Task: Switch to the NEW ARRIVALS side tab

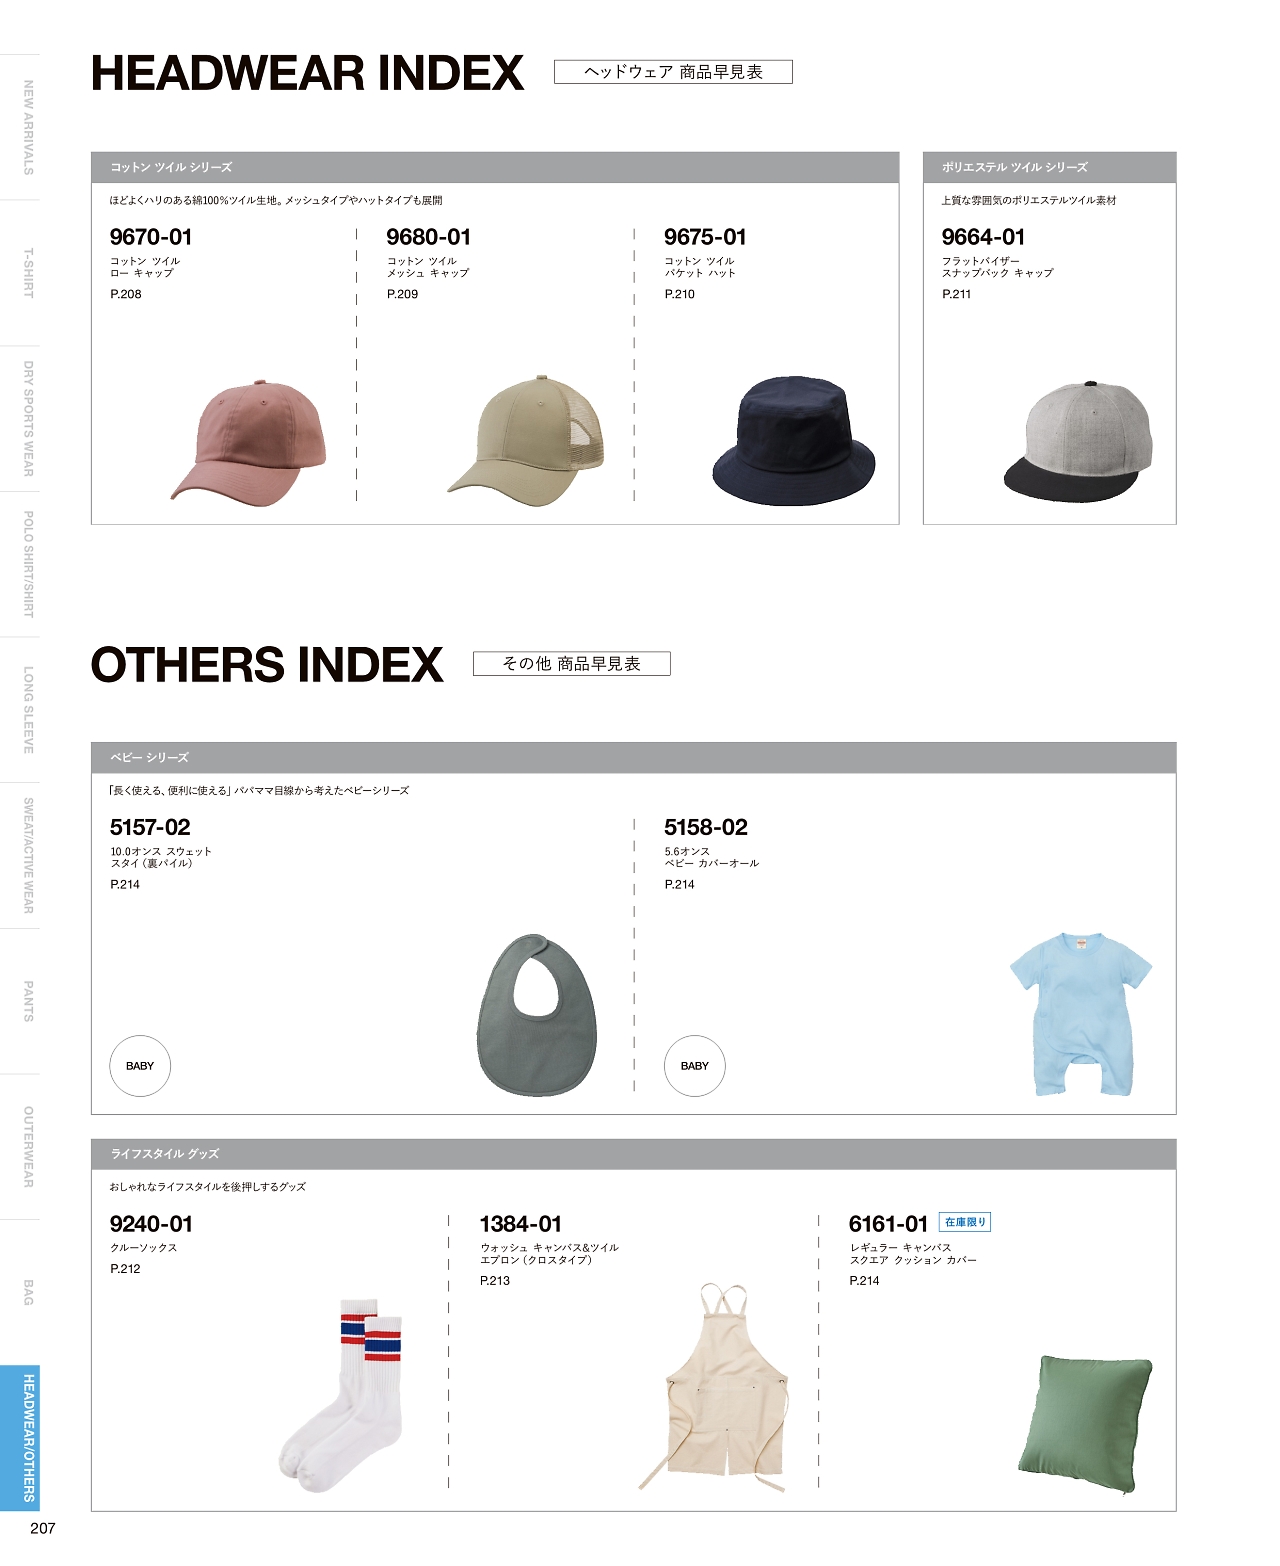Action: pyautogui.click(x=28, y=127)
